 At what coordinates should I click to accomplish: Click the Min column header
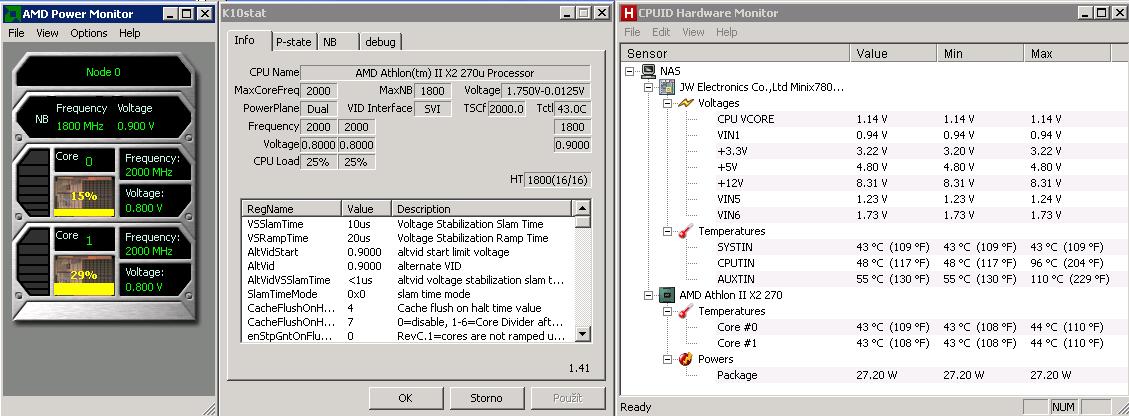coord(981,53)
